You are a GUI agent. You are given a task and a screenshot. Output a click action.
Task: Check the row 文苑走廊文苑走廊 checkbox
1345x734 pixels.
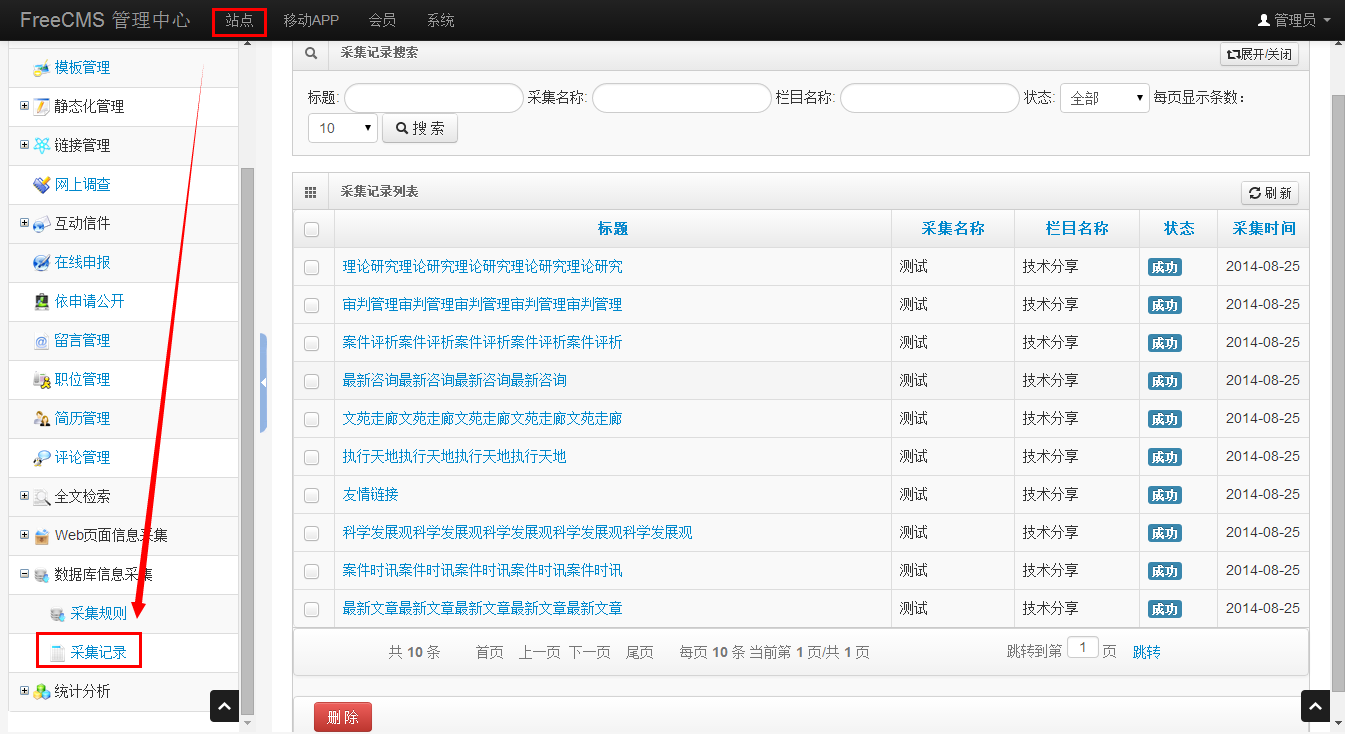coord(312,419)
